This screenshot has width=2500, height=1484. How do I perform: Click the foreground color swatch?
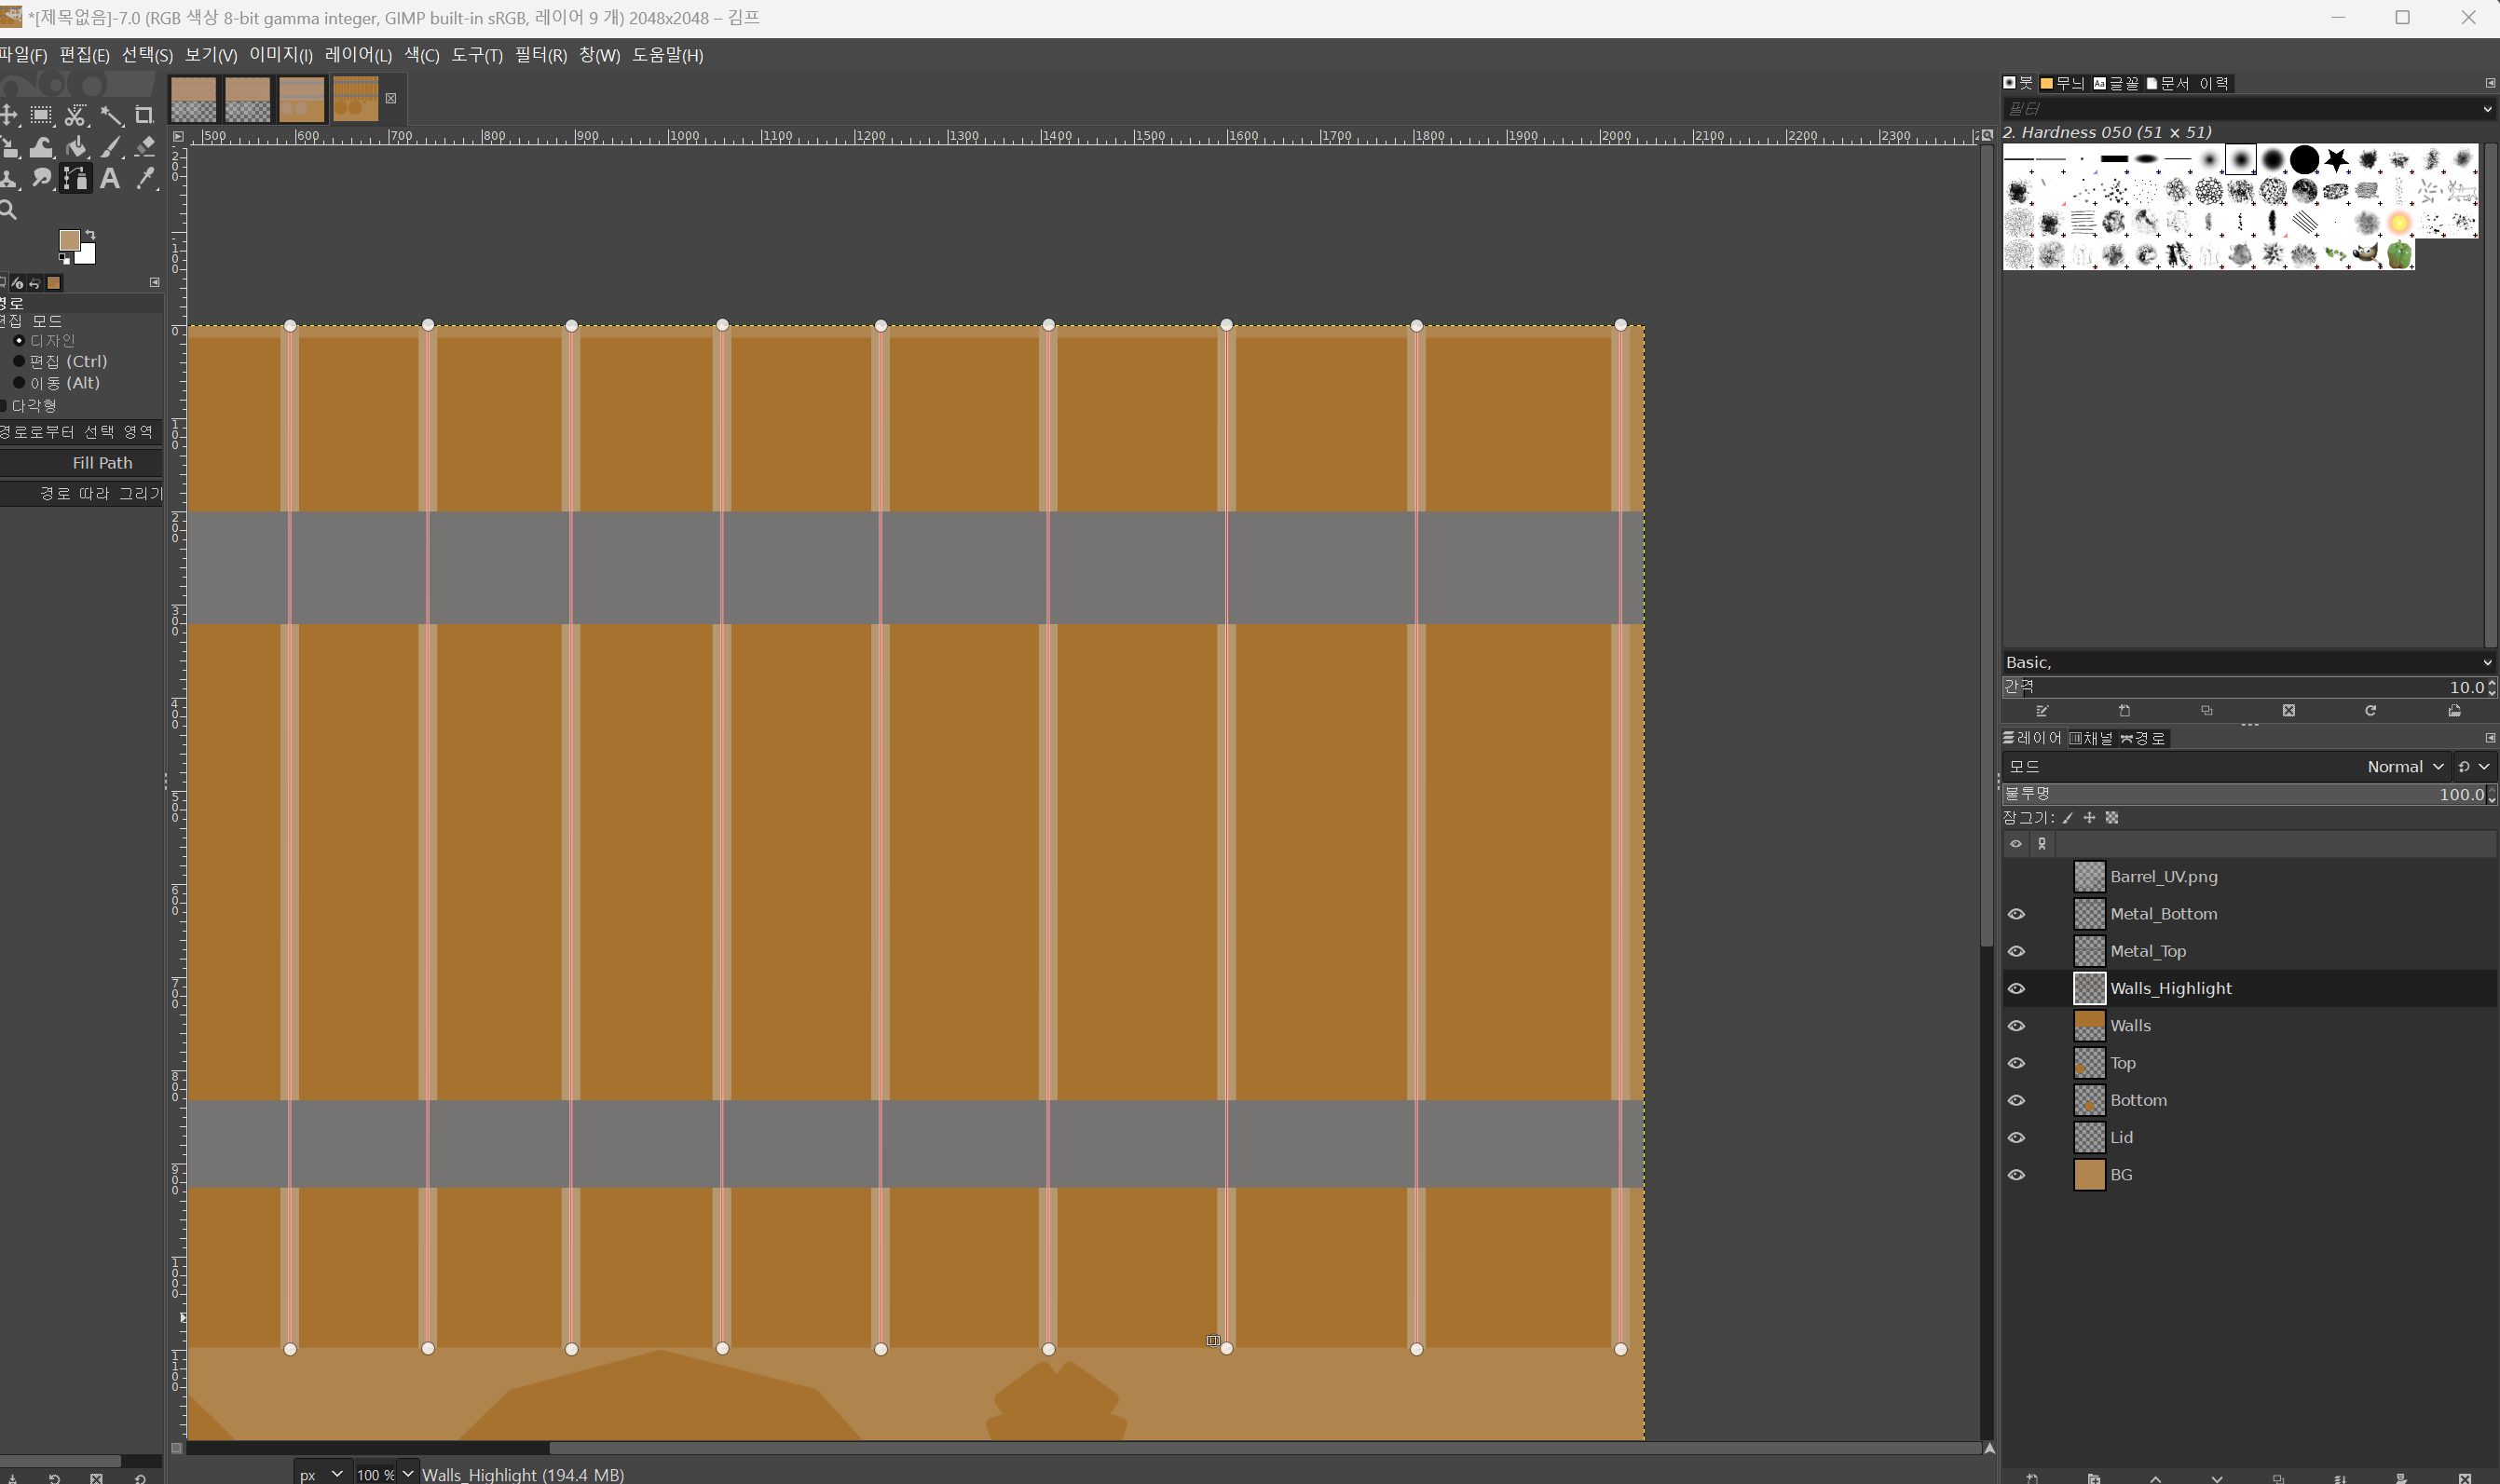coord(69,240)
